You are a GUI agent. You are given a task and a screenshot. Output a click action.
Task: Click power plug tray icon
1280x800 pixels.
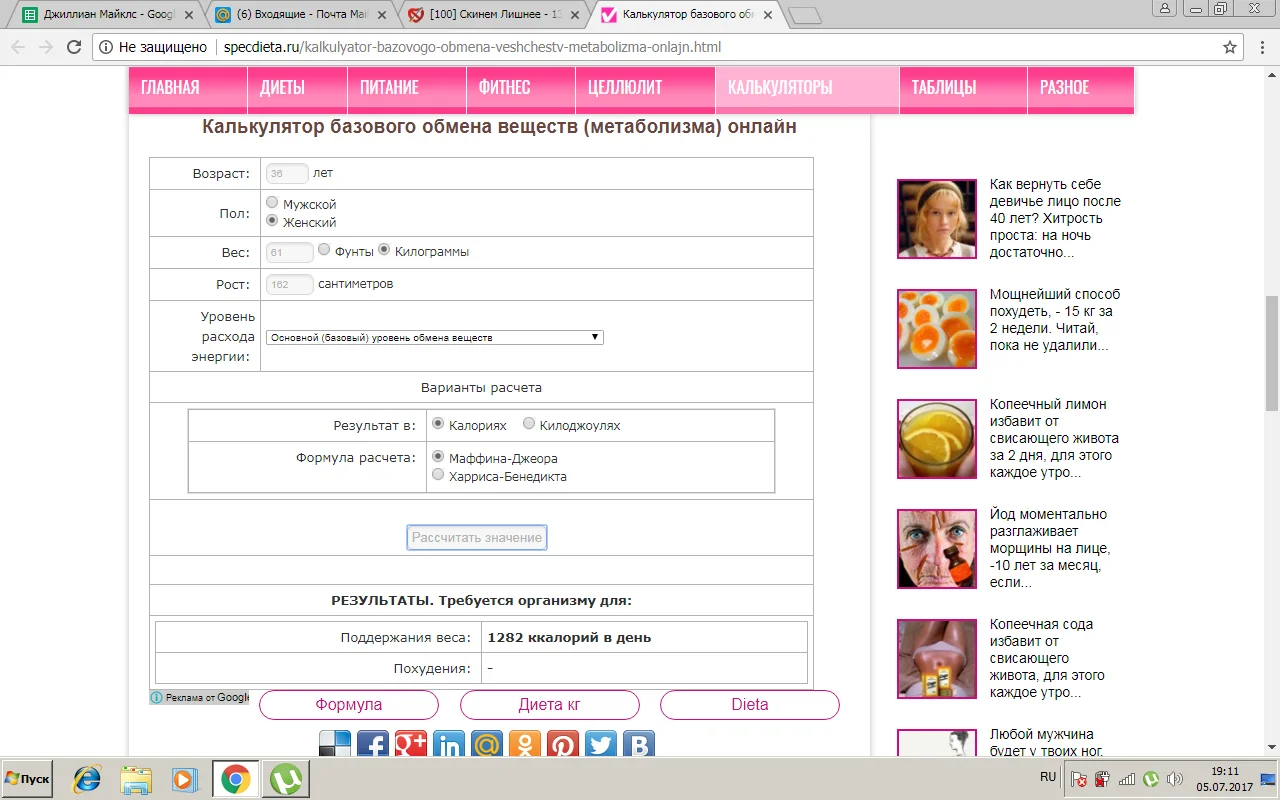(1103, 779)
